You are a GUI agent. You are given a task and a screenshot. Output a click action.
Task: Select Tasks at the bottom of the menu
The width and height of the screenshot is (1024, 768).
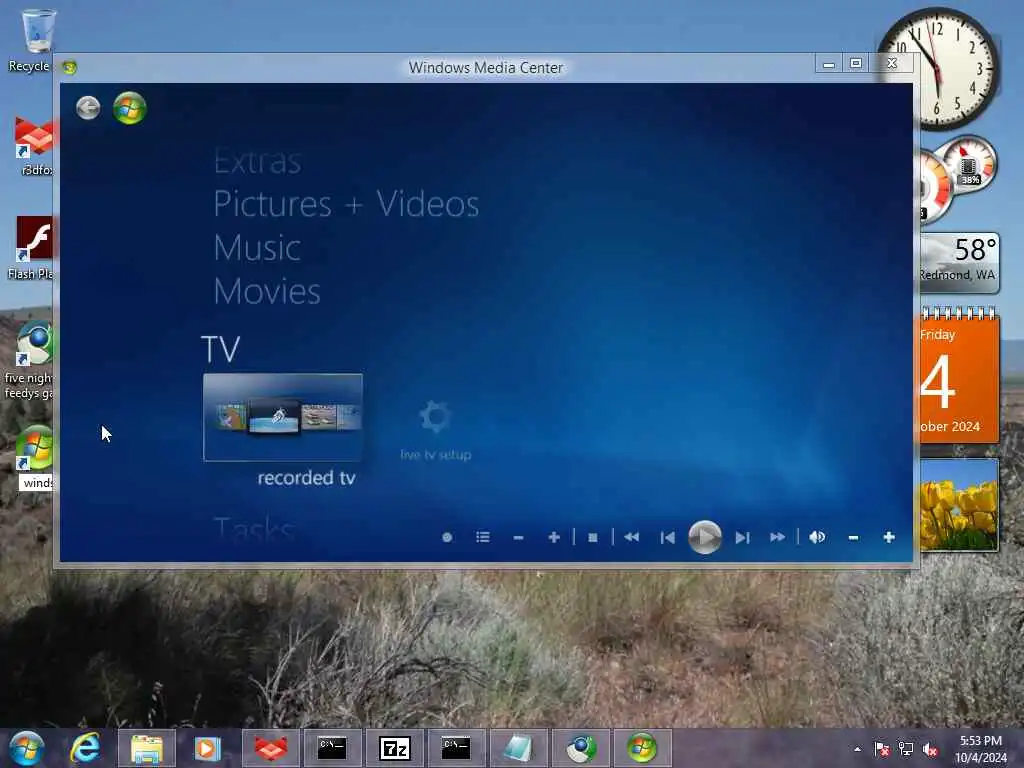[254, 529]
